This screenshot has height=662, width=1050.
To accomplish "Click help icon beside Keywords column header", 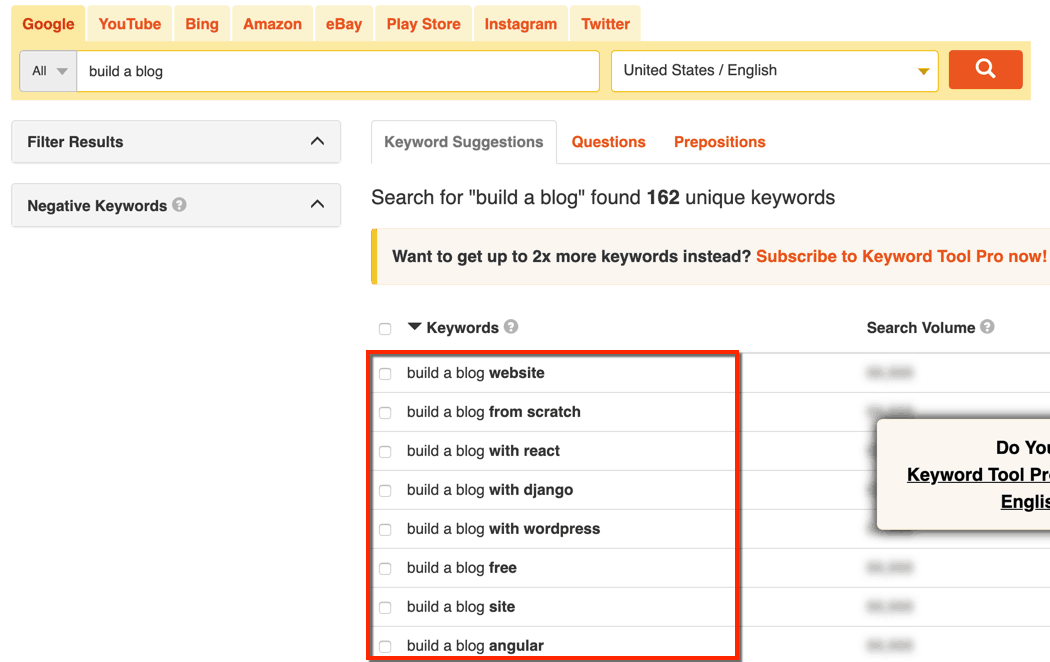I will point(511,327).
